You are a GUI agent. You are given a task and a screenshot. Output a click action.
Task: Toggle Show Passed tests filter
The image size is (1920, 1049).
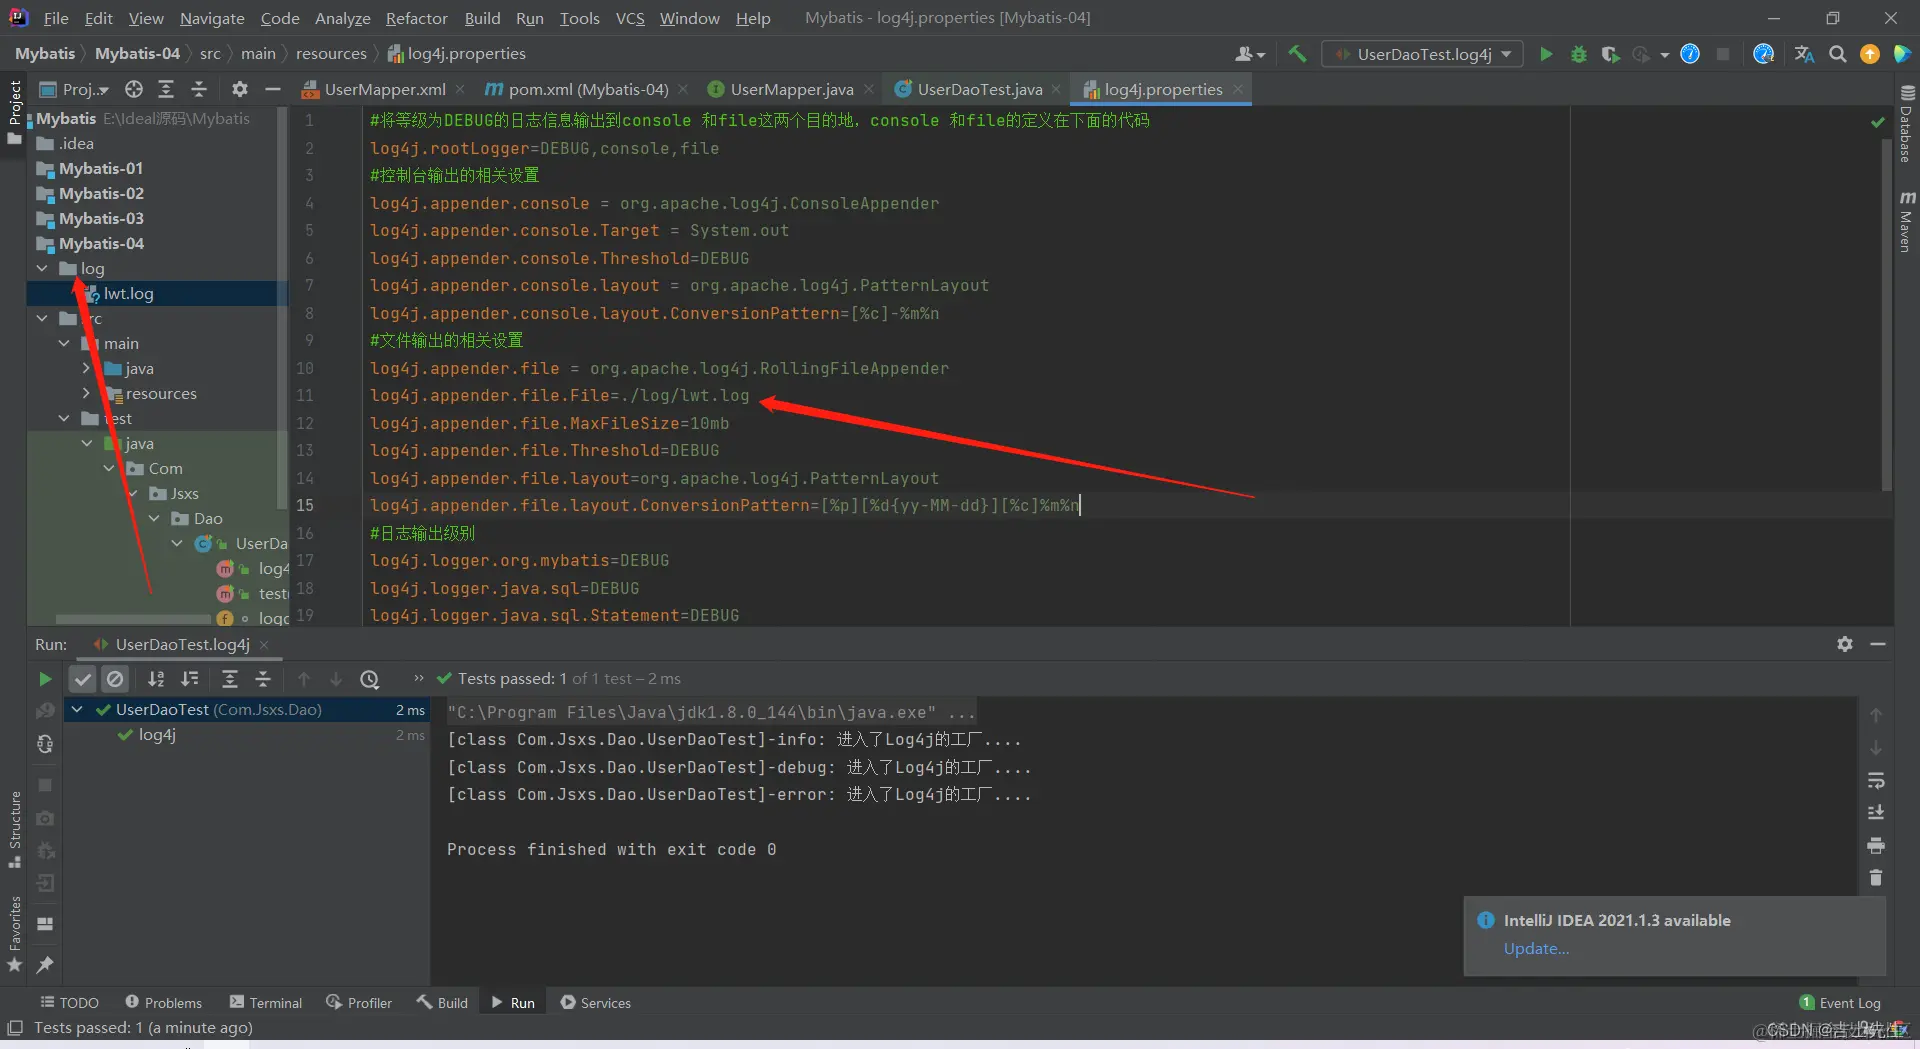[83, 679]
